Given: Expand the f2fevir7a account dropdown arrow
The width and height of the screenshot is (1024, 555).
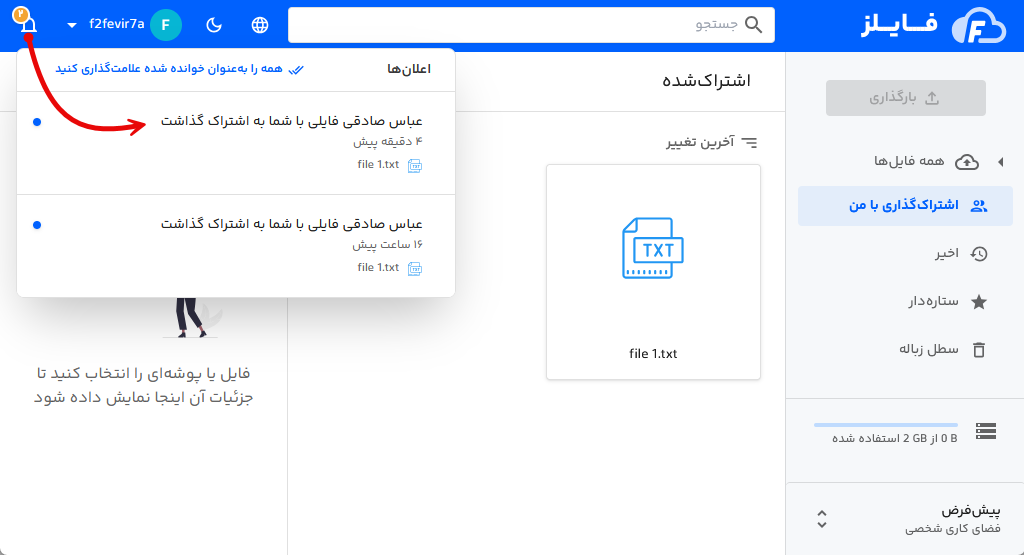Looking at the screenshot, I should click(x=72, y=25).
